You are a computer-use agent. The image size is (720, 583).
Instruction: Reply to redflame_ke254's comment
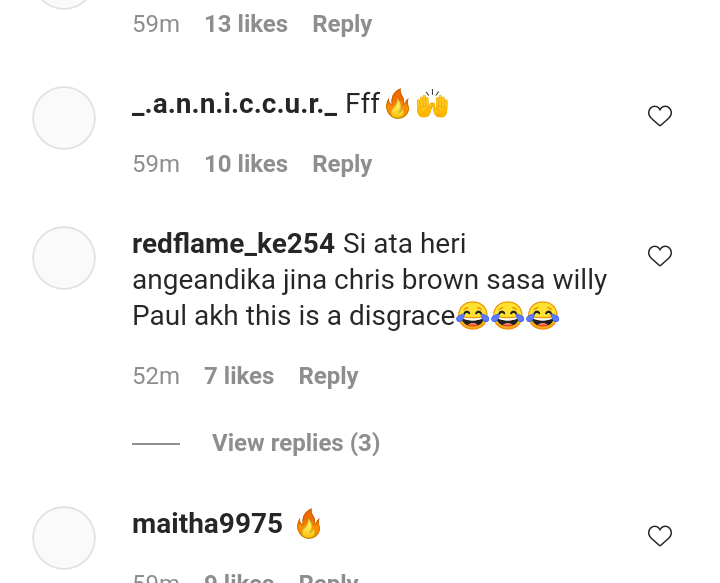[x=328, y=376]
